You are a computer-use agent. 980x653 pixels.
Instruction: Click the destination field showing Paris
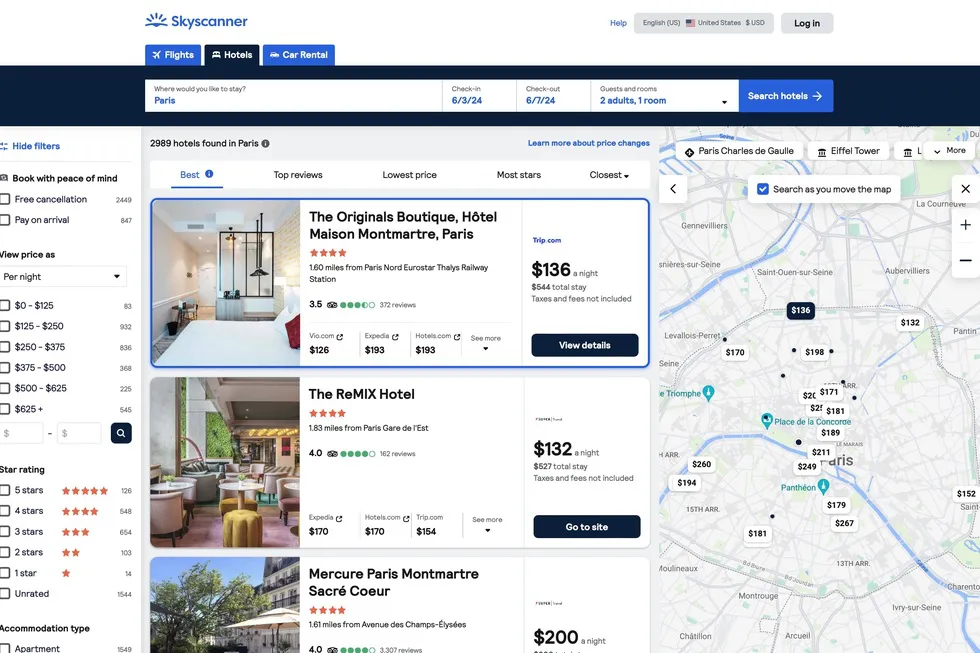[x=294, y=96]
